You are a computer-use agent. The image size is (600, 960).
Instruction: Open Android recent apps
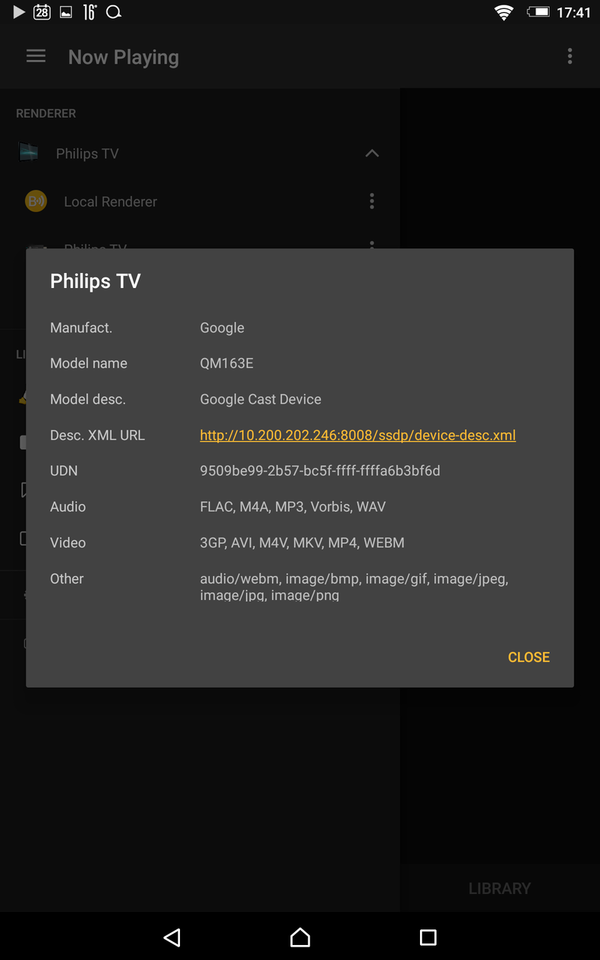tap(428, 937)
